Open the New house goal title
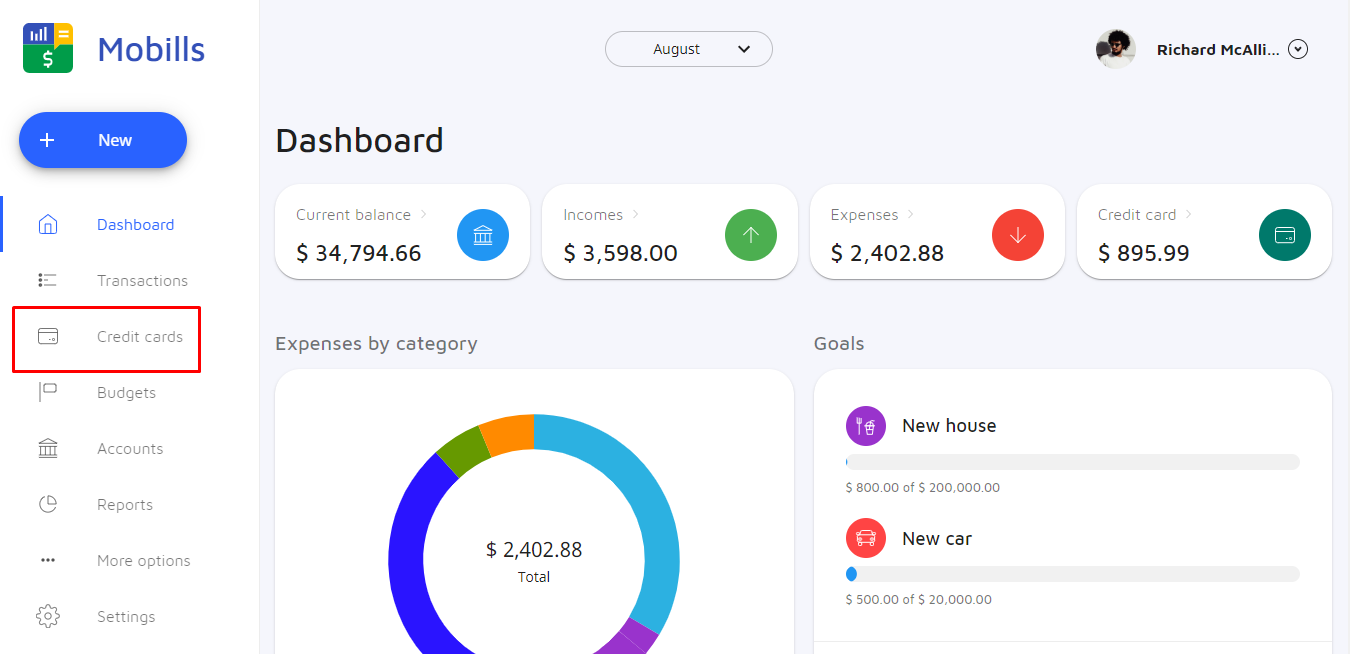The height and width of the screenshot is (654, 1350). click(x=949, y=426)
